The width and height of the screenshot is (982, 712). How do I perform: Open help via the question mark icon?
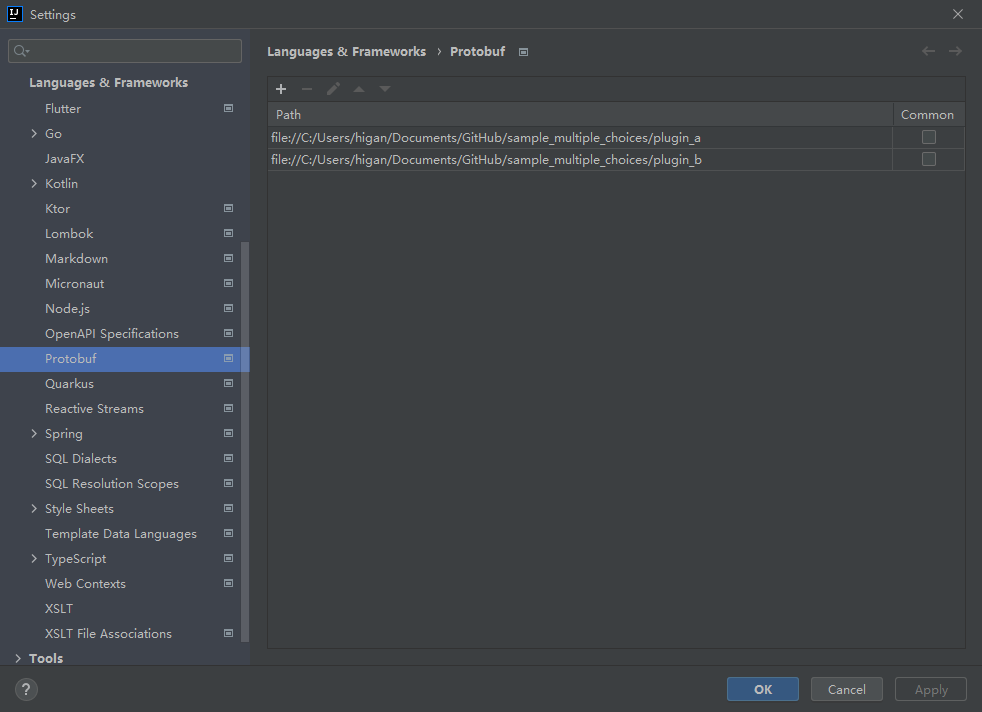[x=25, y=689]
